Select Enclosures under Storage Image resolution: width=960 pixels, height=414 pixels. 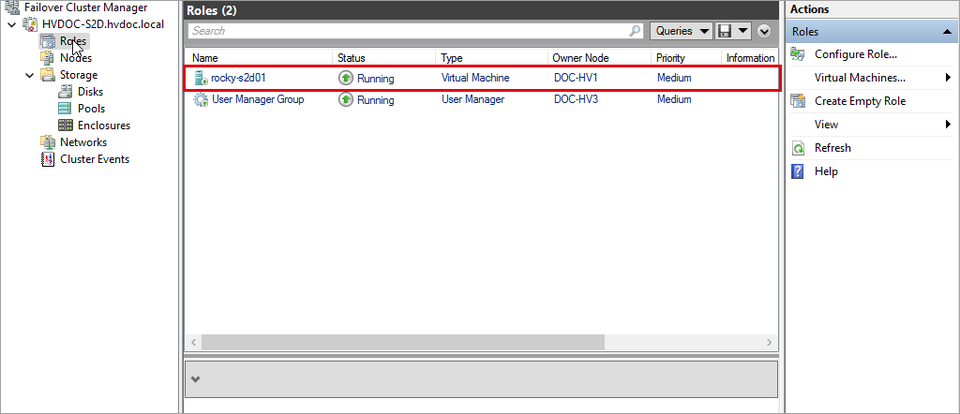(x=104, y=126)
